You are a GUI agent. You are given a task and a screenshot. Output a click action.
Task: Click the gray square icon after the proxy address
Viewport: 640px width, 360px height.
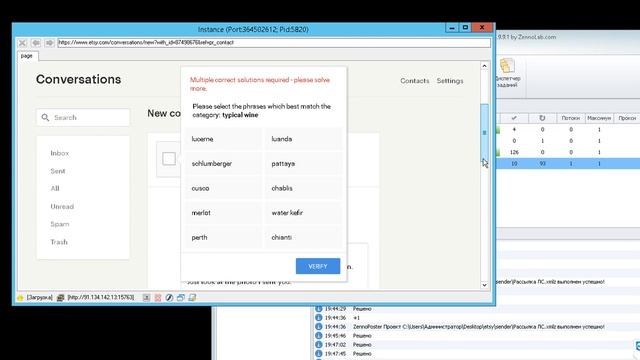click(146, 298)
